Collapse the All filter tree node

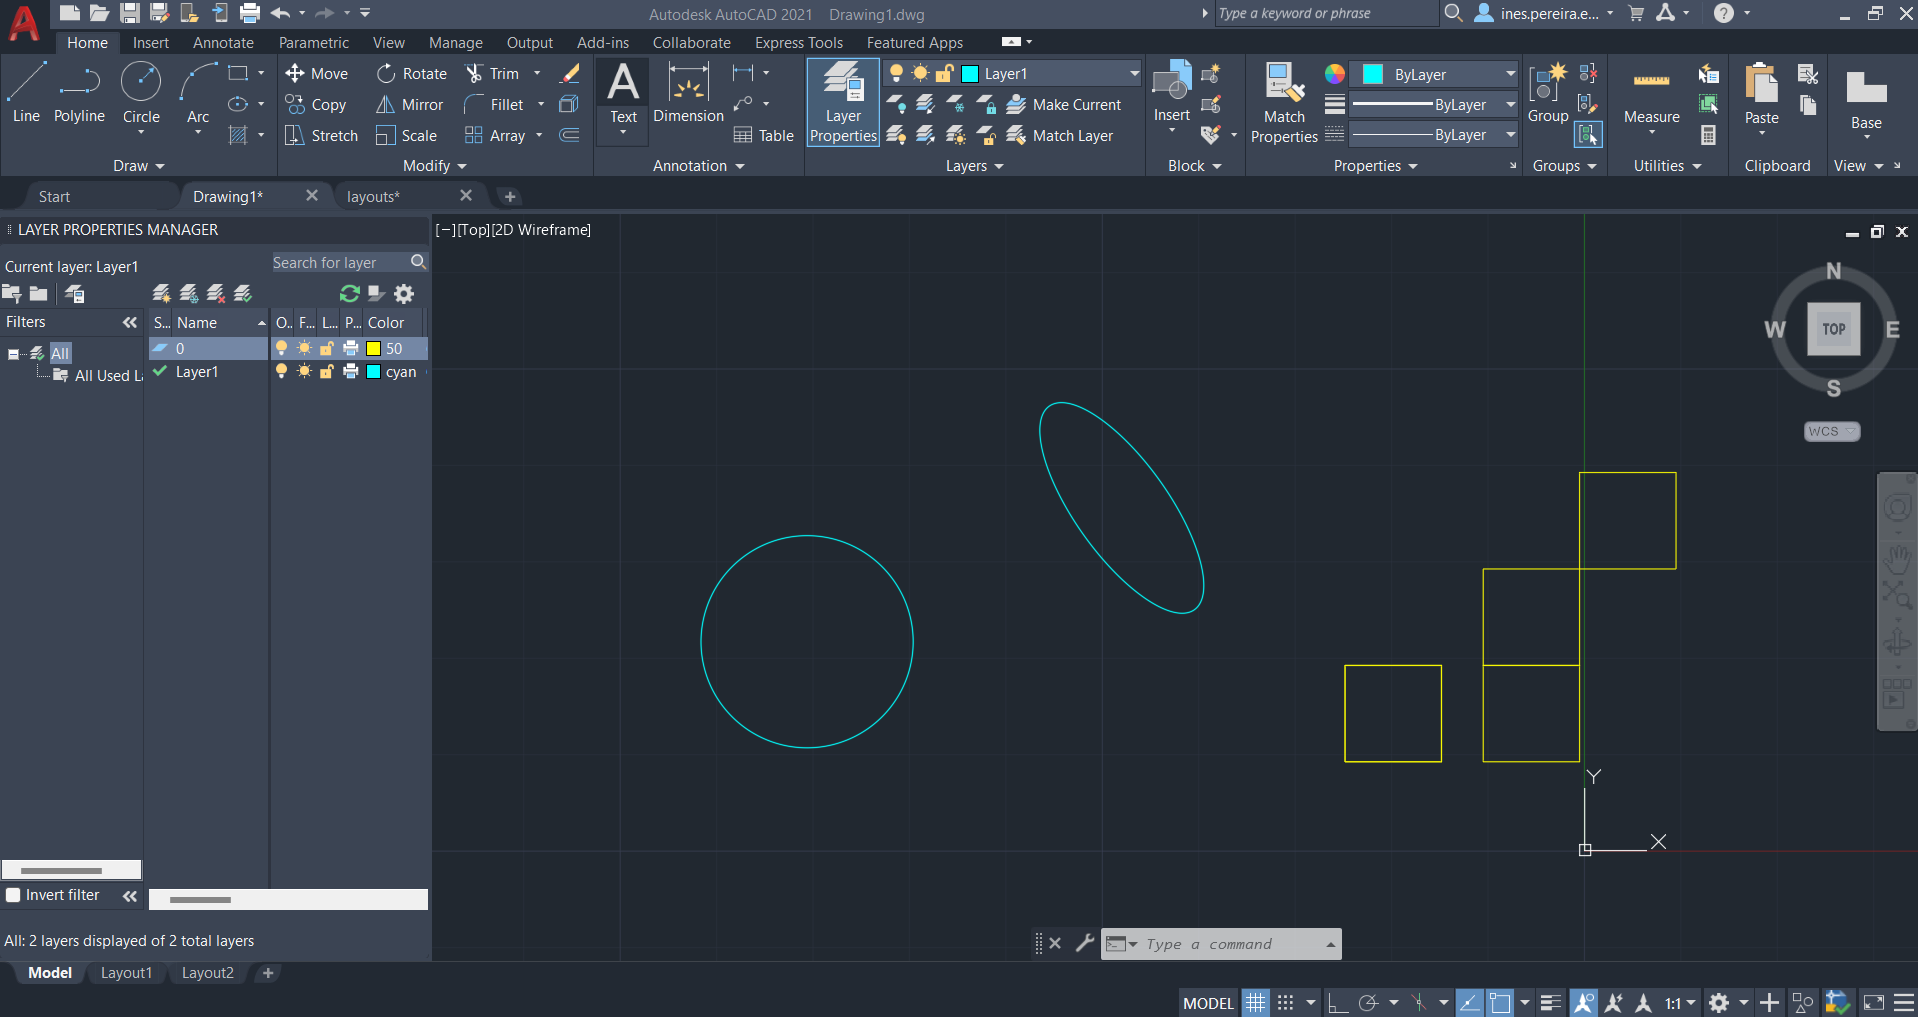tap(13, 354)
